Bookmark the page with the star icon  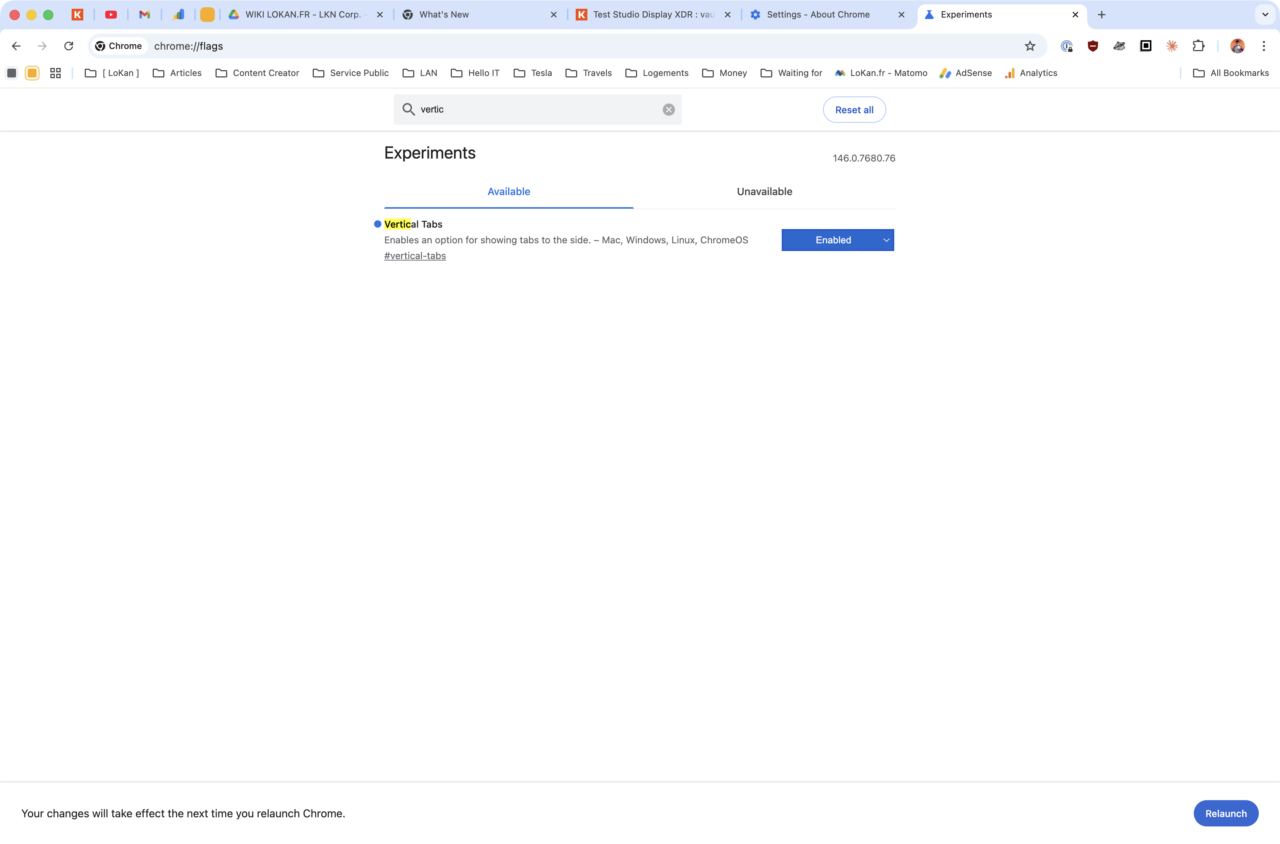[1029, 46]
